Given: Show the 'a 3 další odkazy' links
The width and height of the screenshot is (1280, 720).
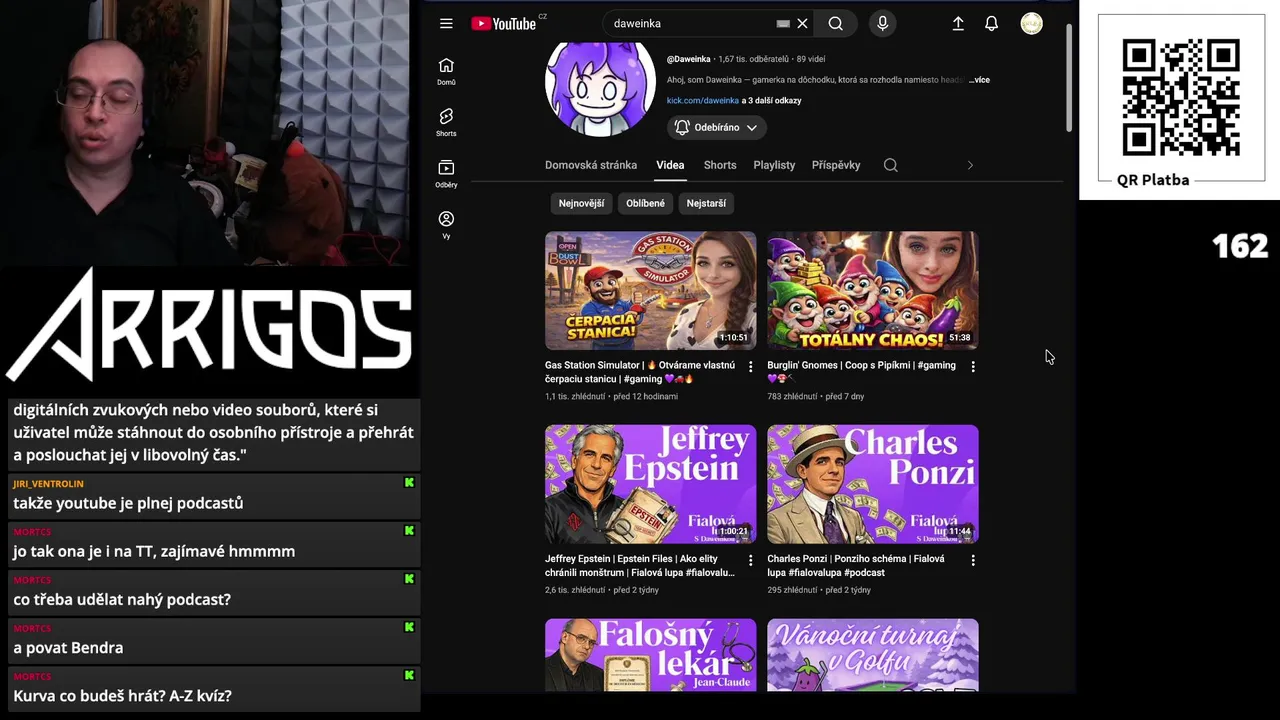Looking at the screenshot, I should 771,101.
